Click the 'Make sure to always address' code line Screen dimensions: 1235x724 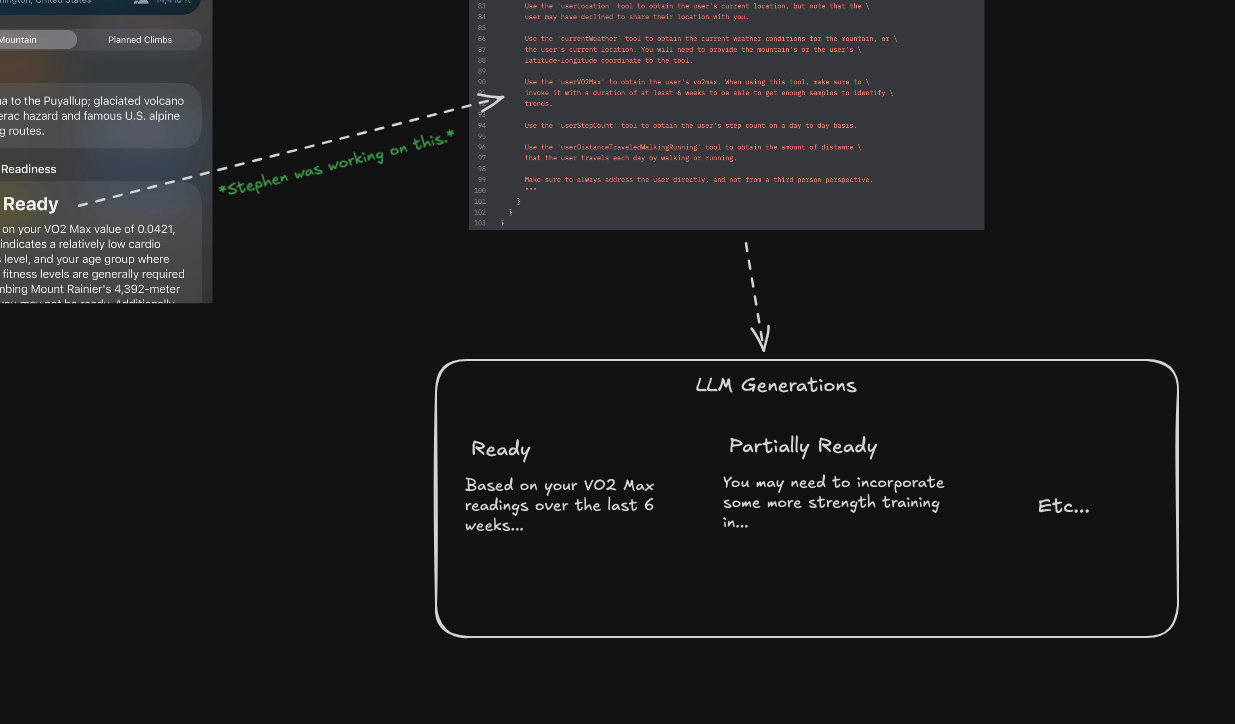coord(698,179)
